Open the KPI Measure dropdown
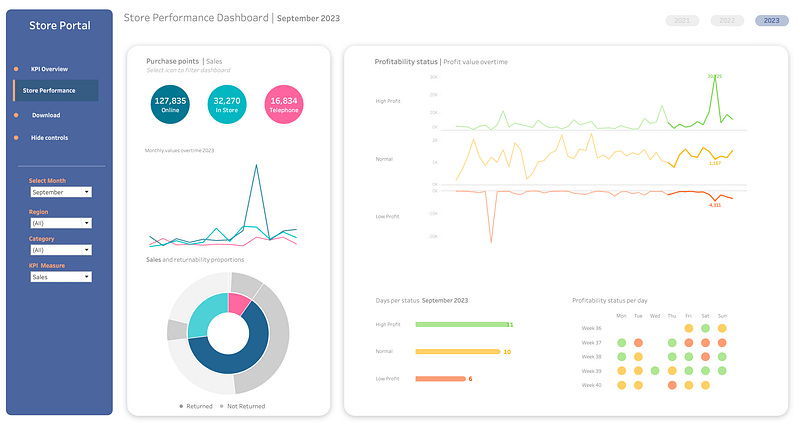This screenshot has width=800, height=430. [x=60, y=277]
